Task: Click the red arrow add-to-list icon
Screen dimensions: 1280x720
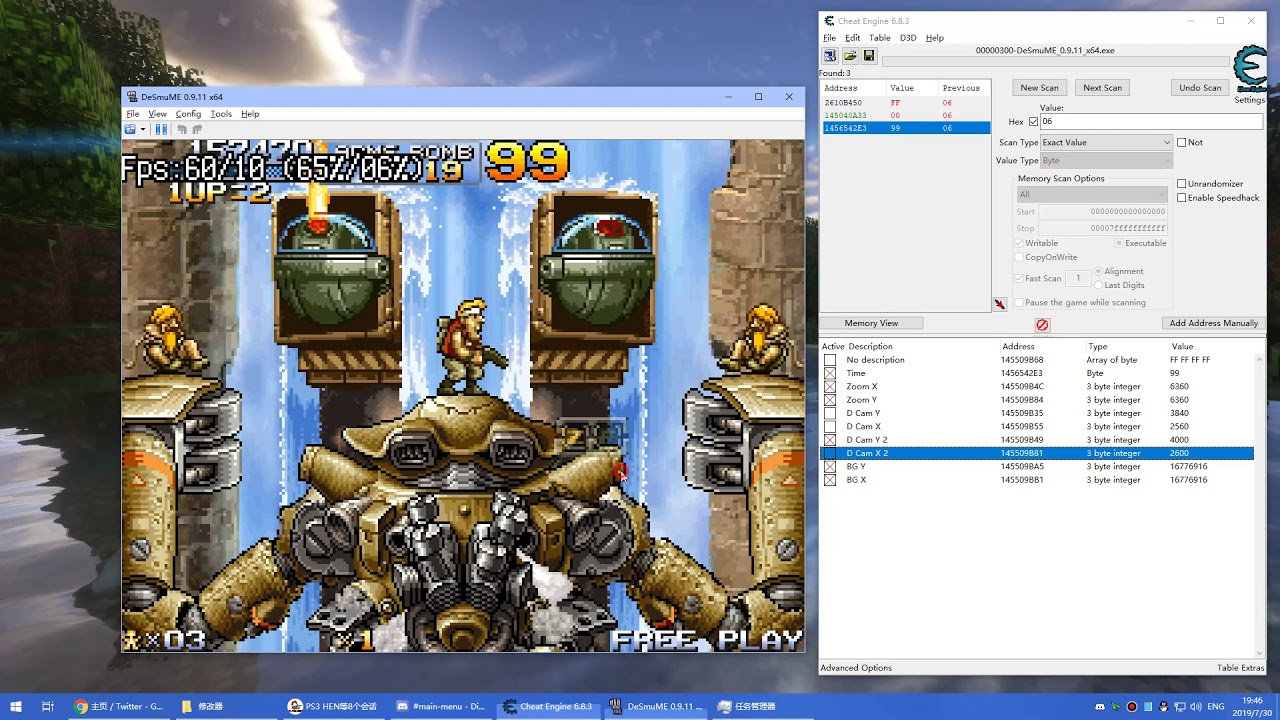Action: tap(999, 304)
